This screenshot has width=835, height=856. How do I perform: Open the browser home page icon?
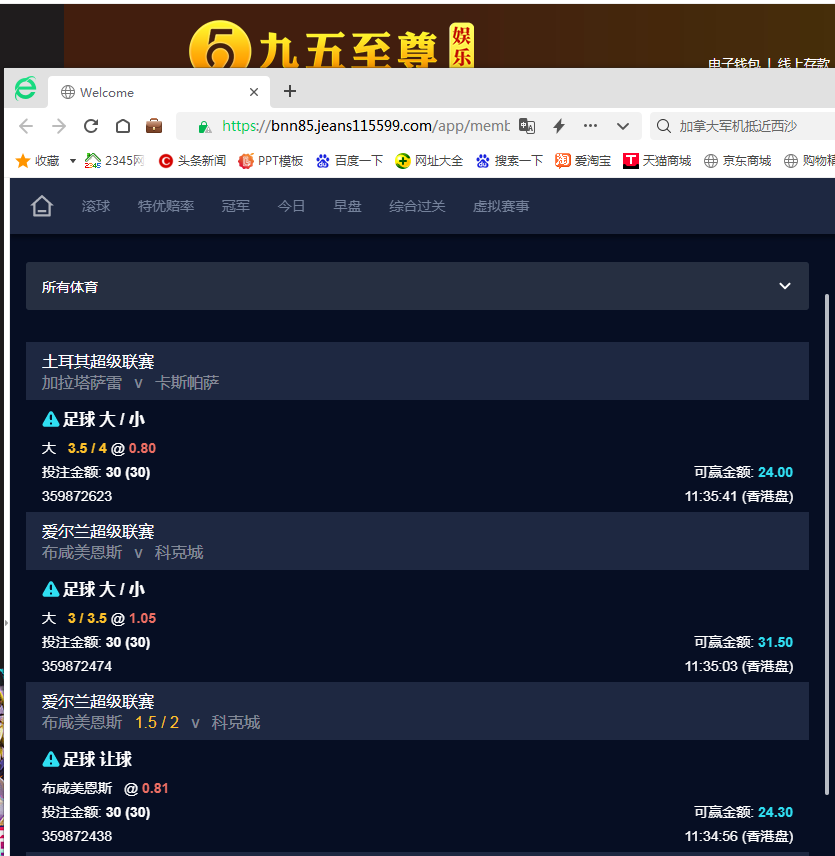(123, 127)
